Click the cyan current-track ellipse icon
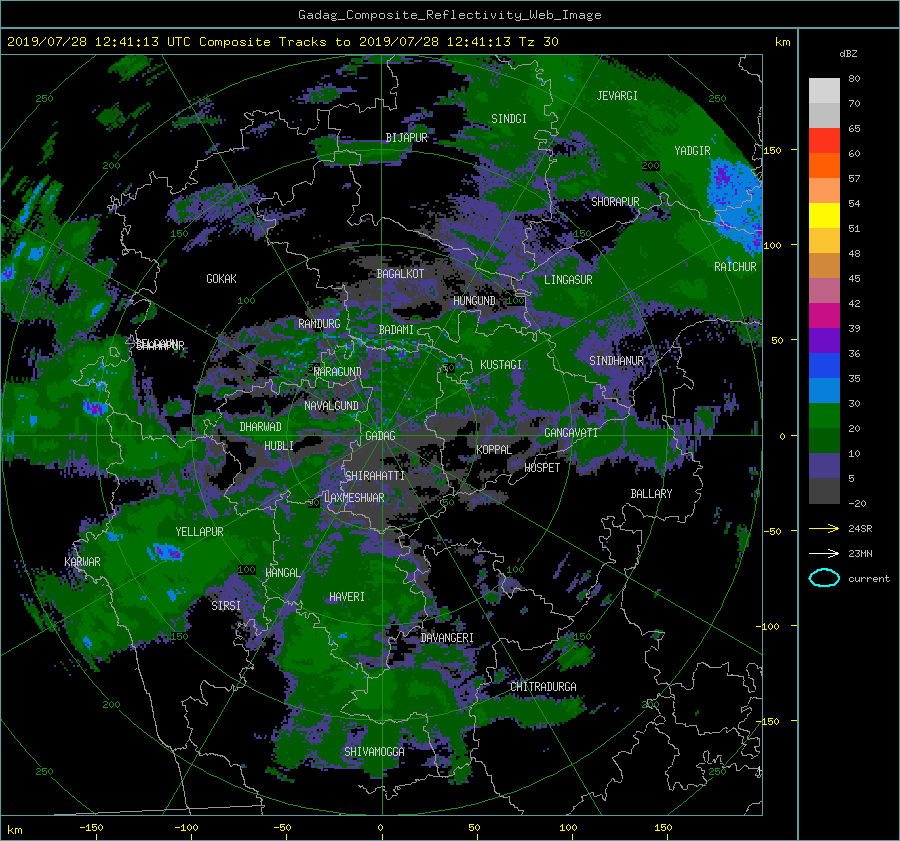 coord(824,578)
